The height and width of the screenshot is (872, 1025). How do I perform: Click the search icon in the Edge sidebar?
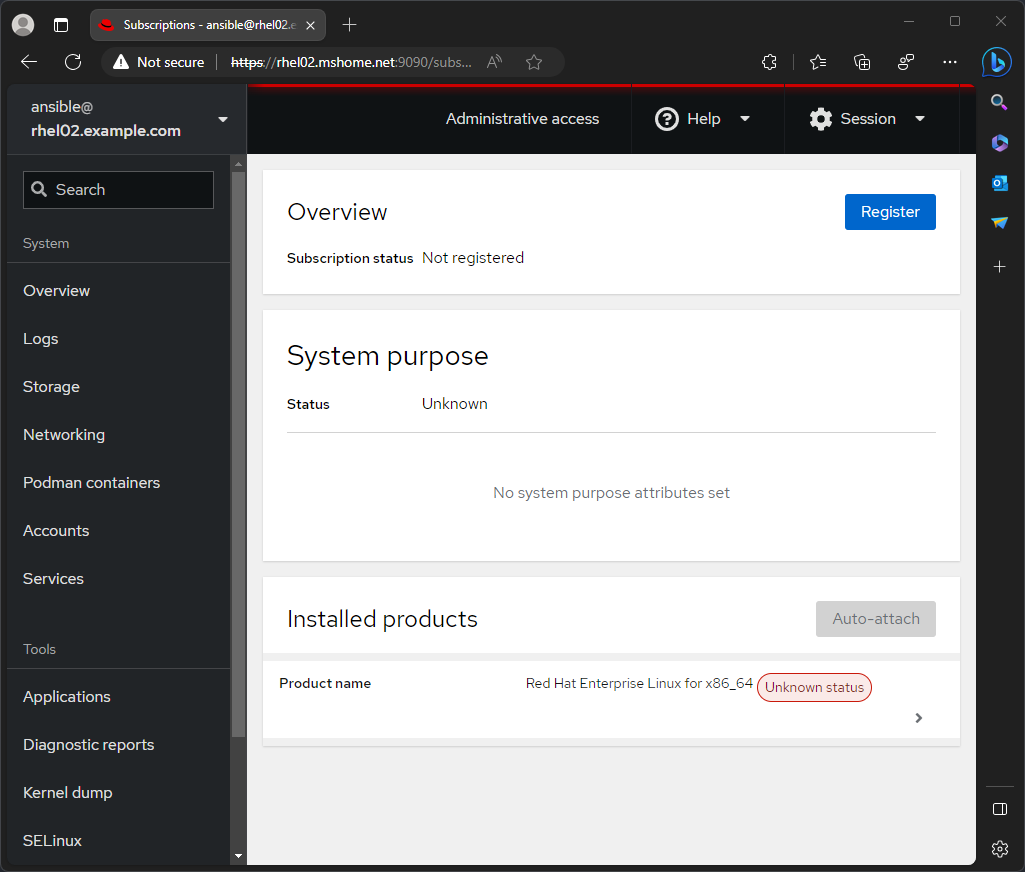tap(999, 102)
